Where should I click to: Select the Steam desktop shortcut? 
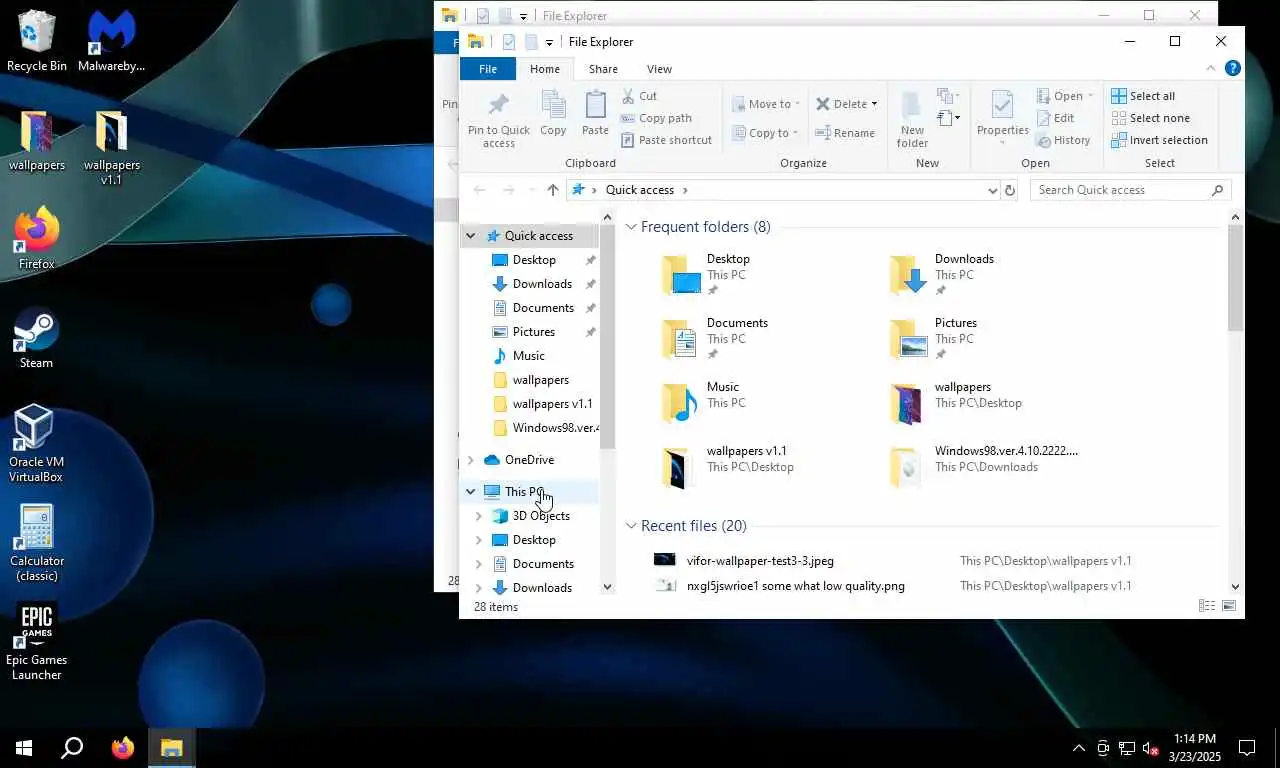pos(36,338)
